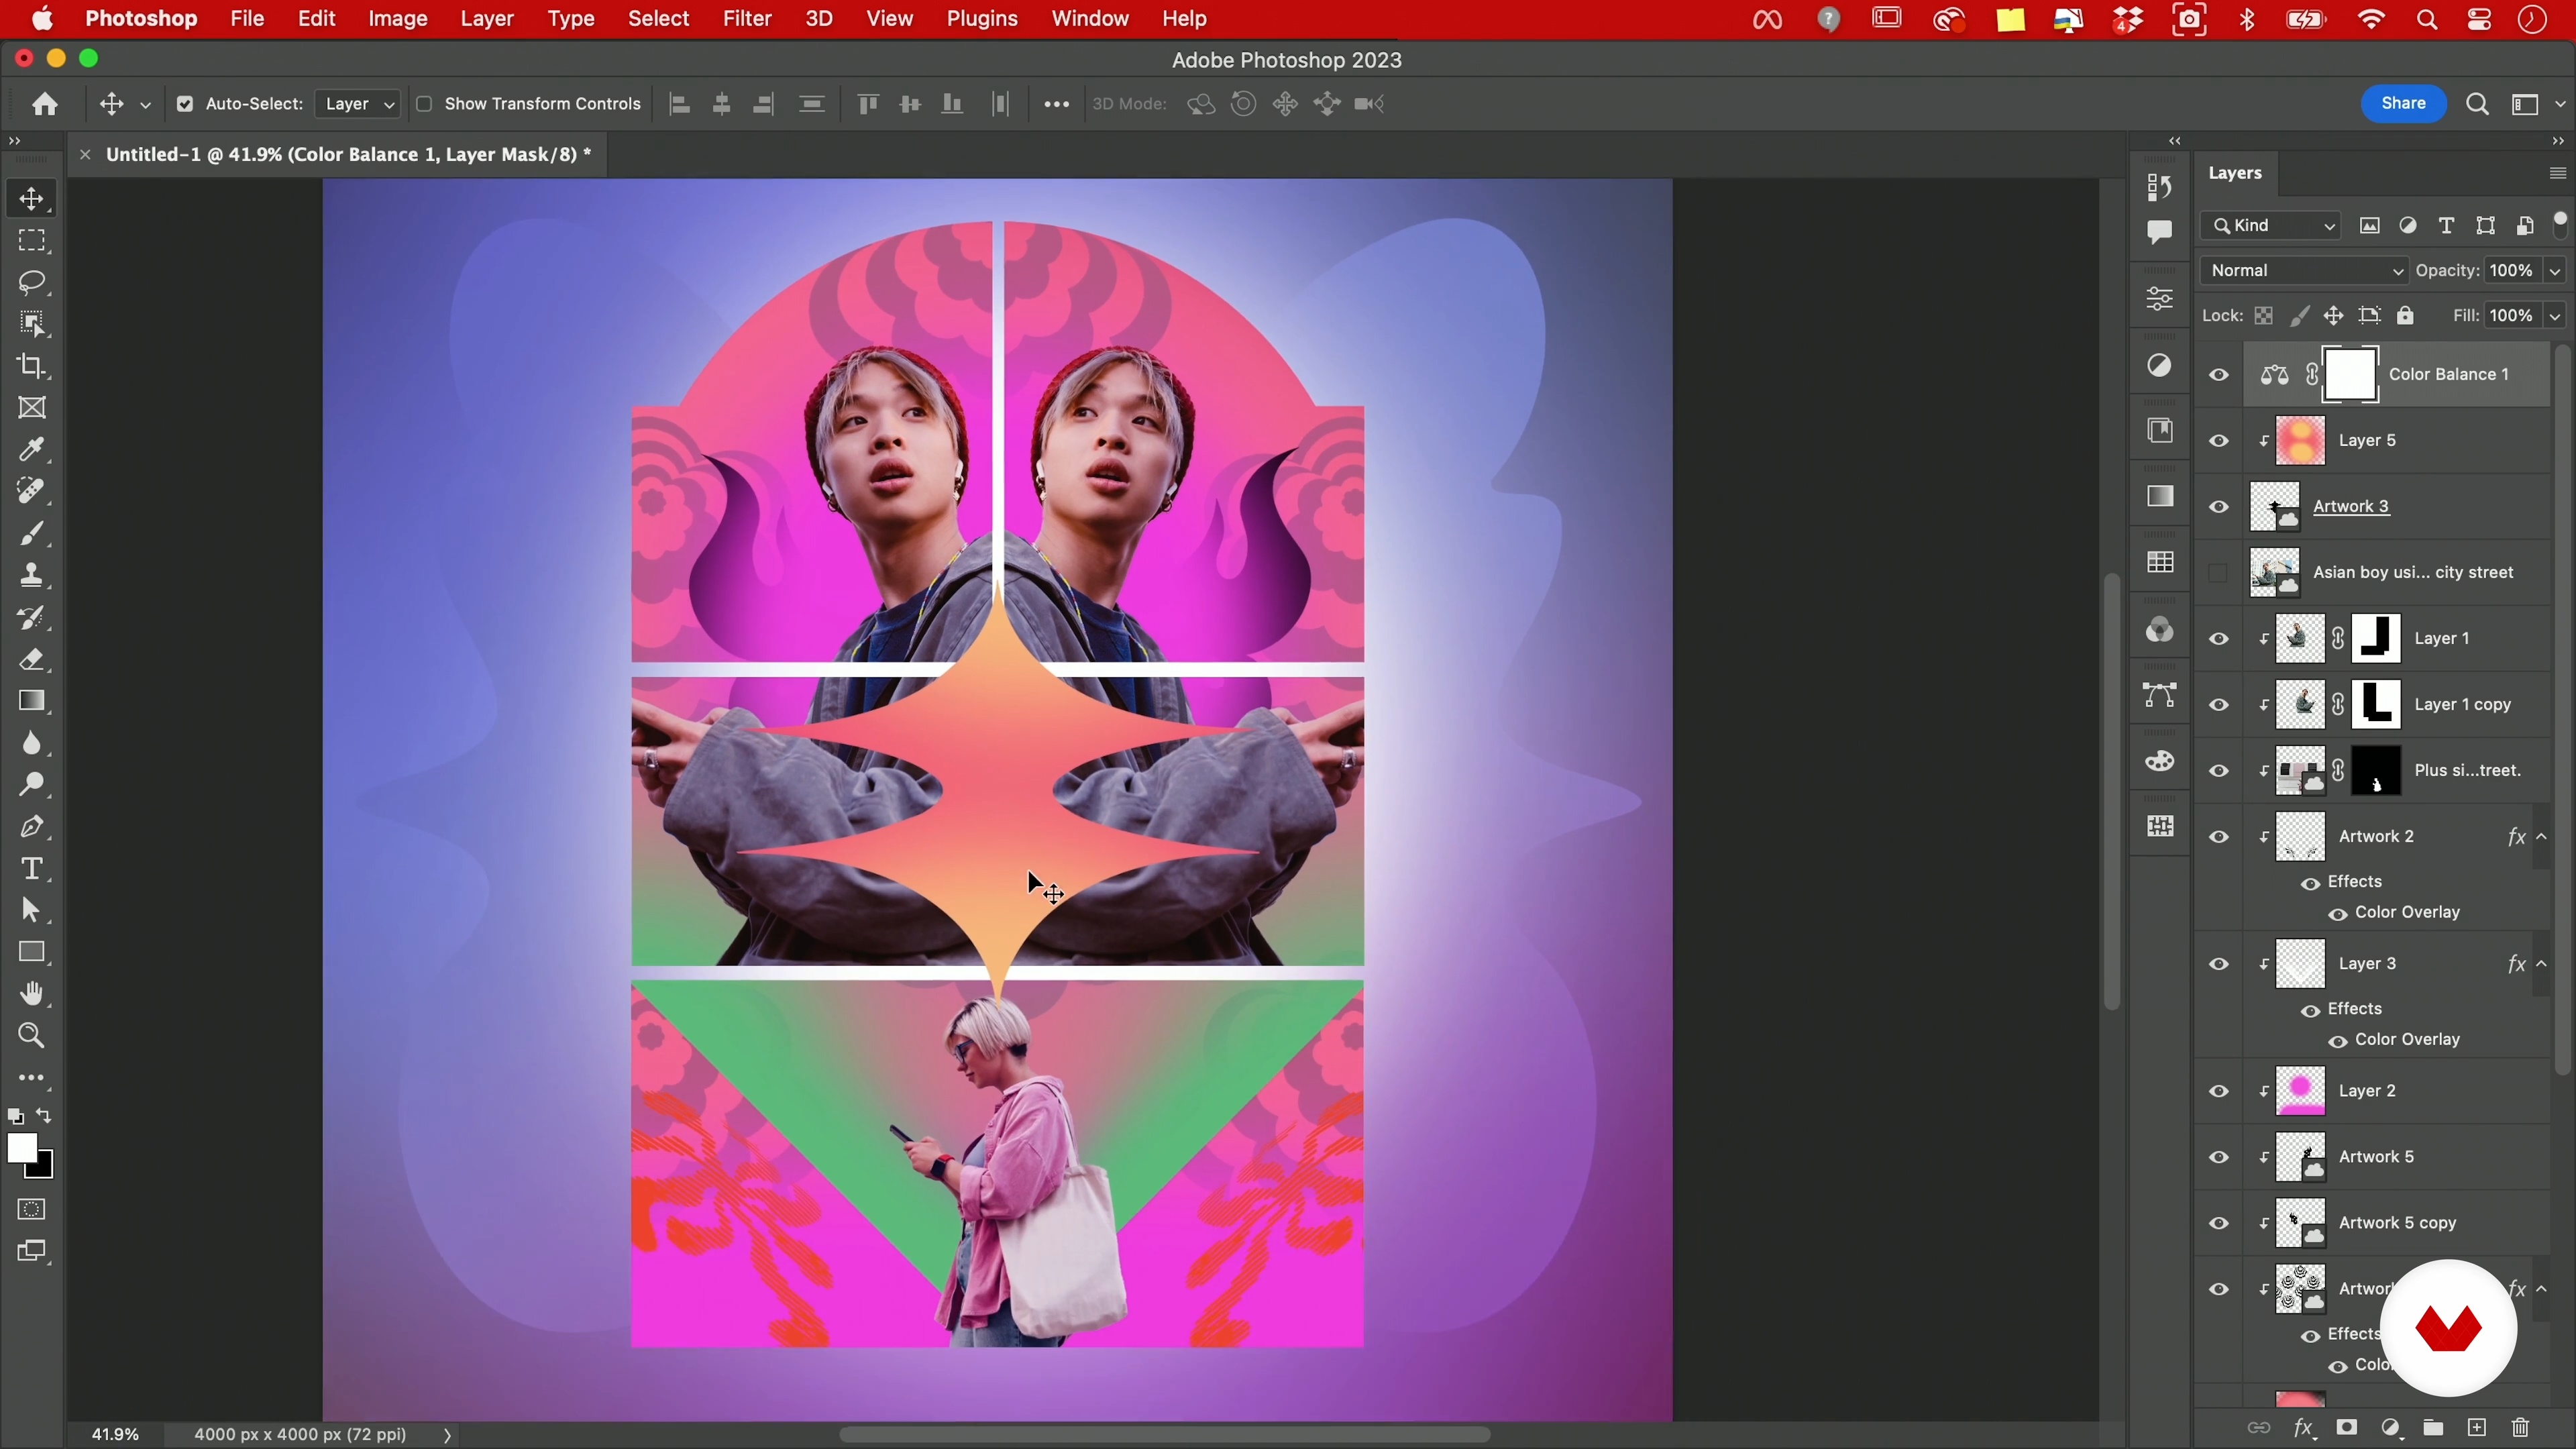
Task: Select the Crop tool
Action: coord(32,366)
